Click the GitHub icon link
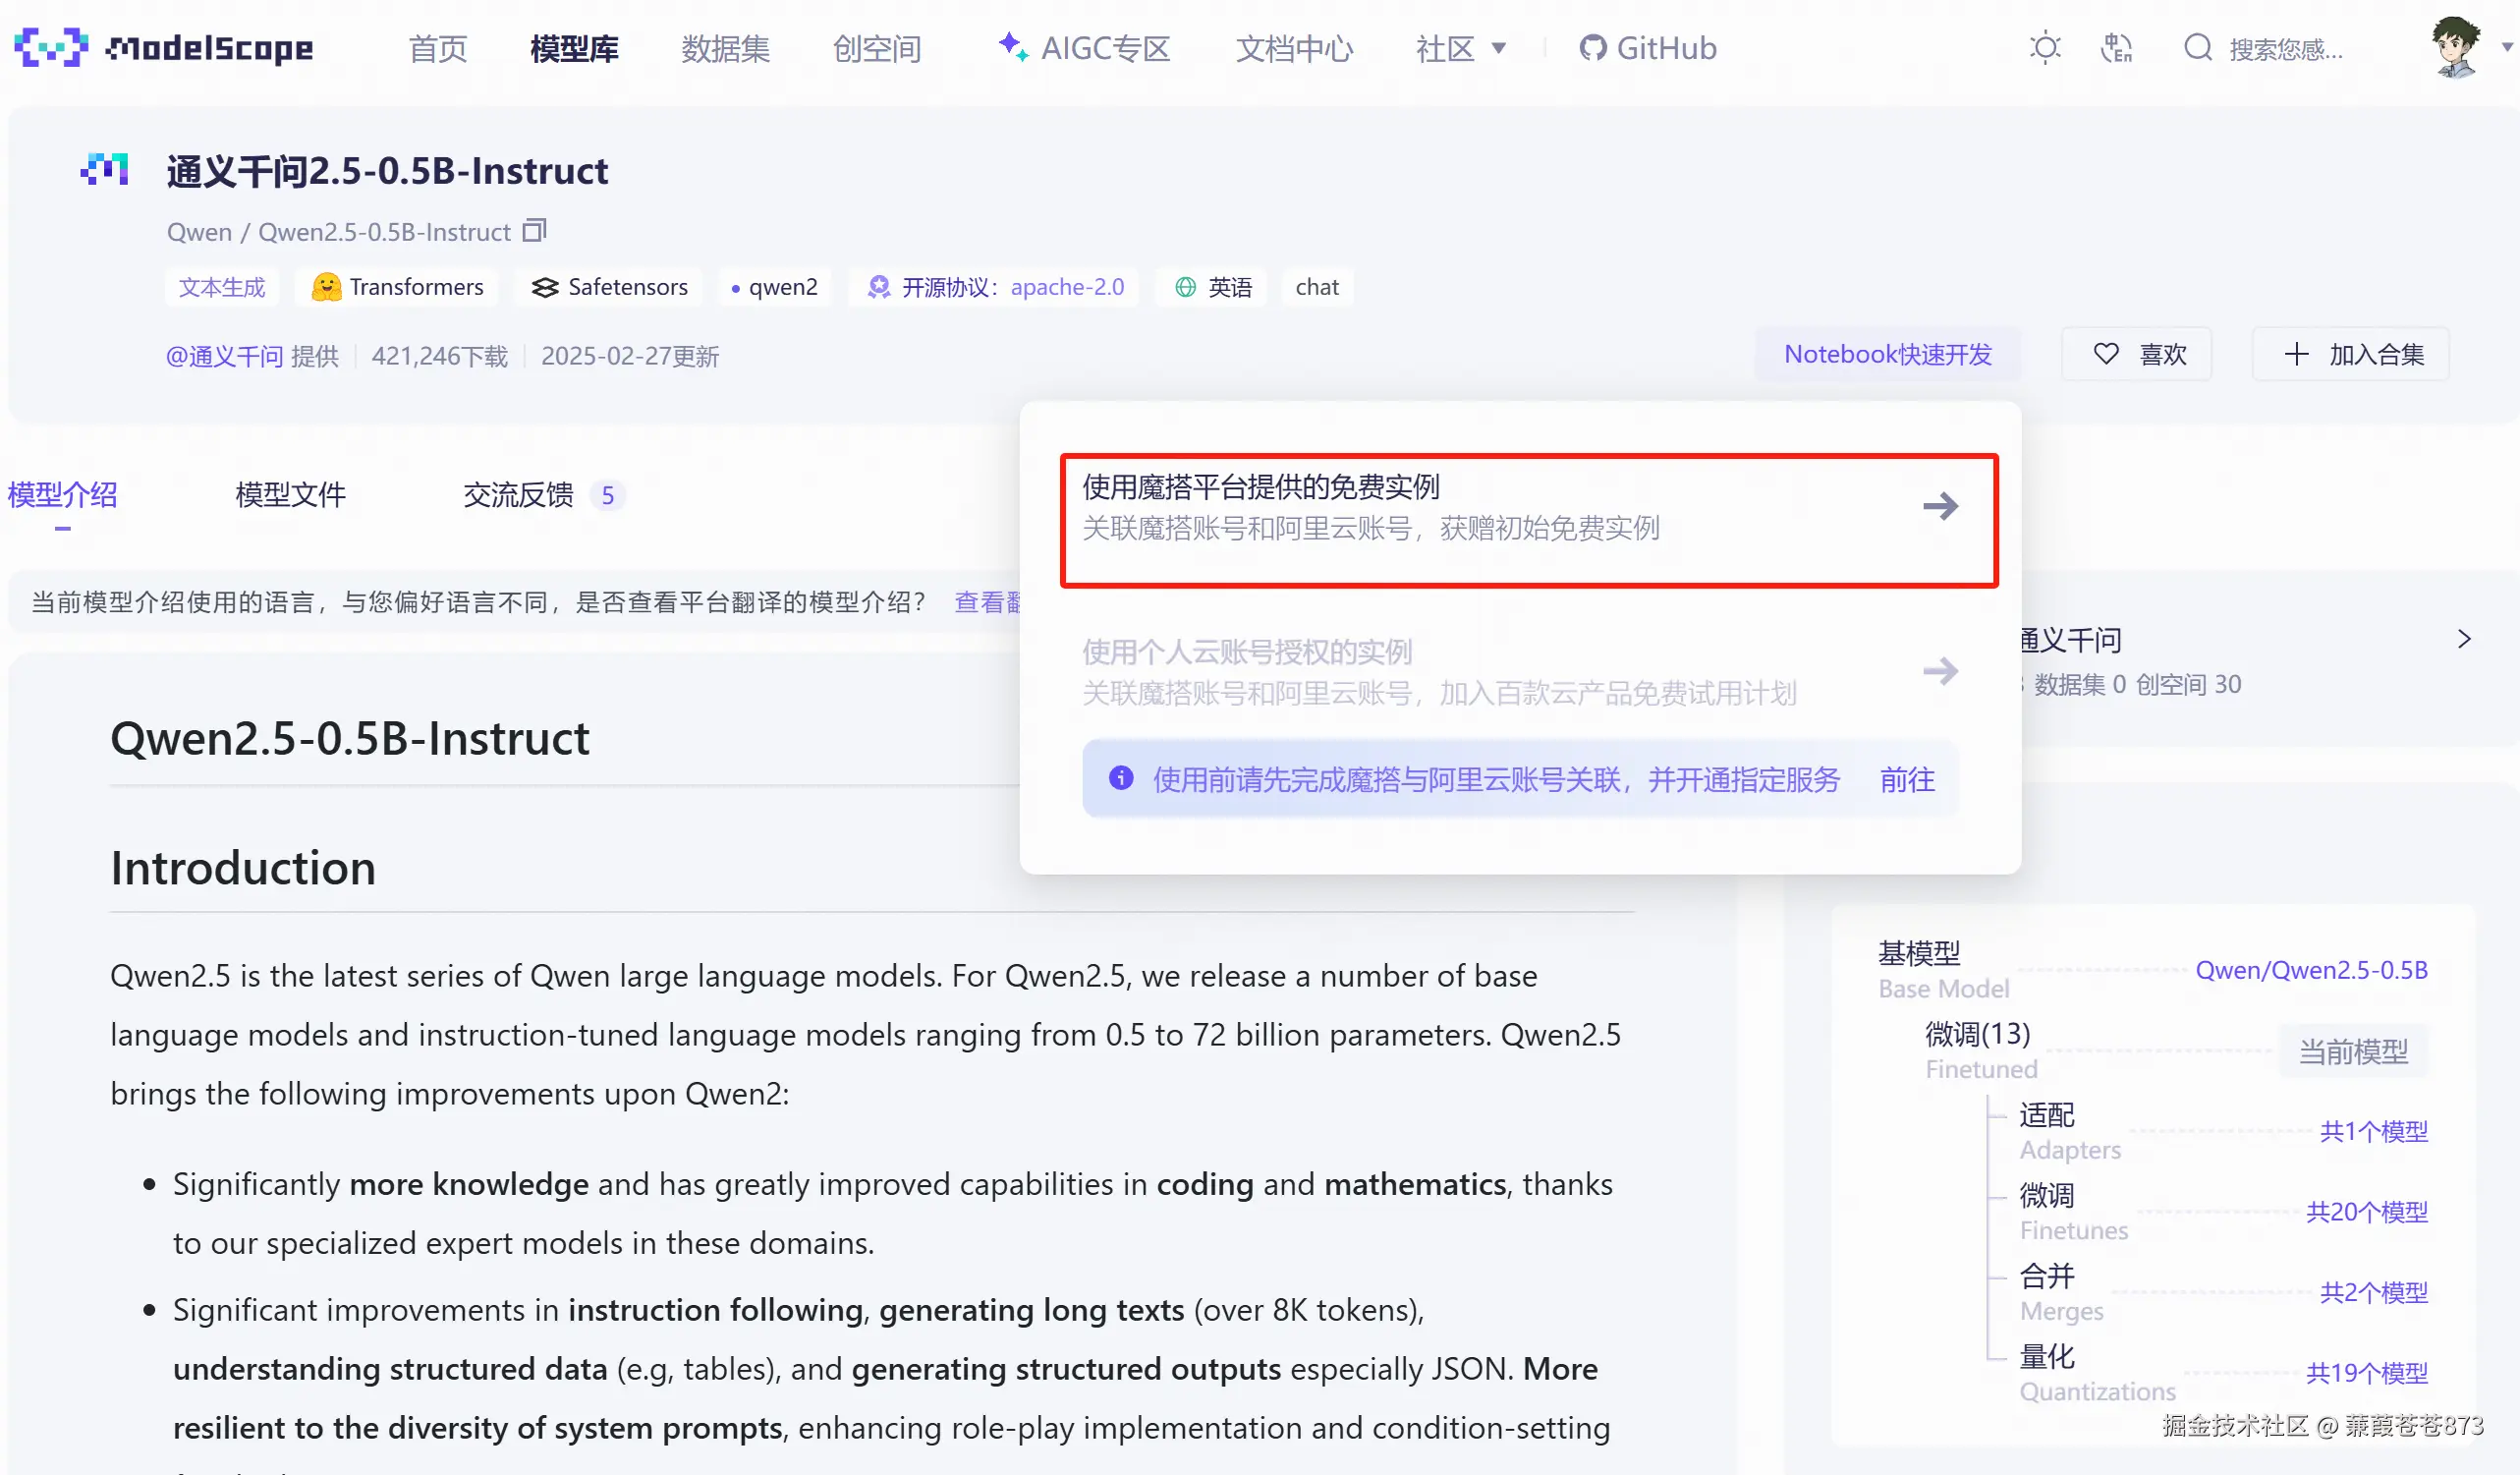 tap(1592, 47)
